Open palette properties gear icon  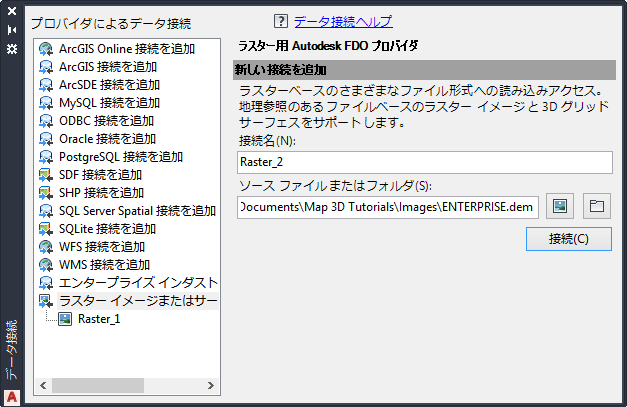point(12,49)
